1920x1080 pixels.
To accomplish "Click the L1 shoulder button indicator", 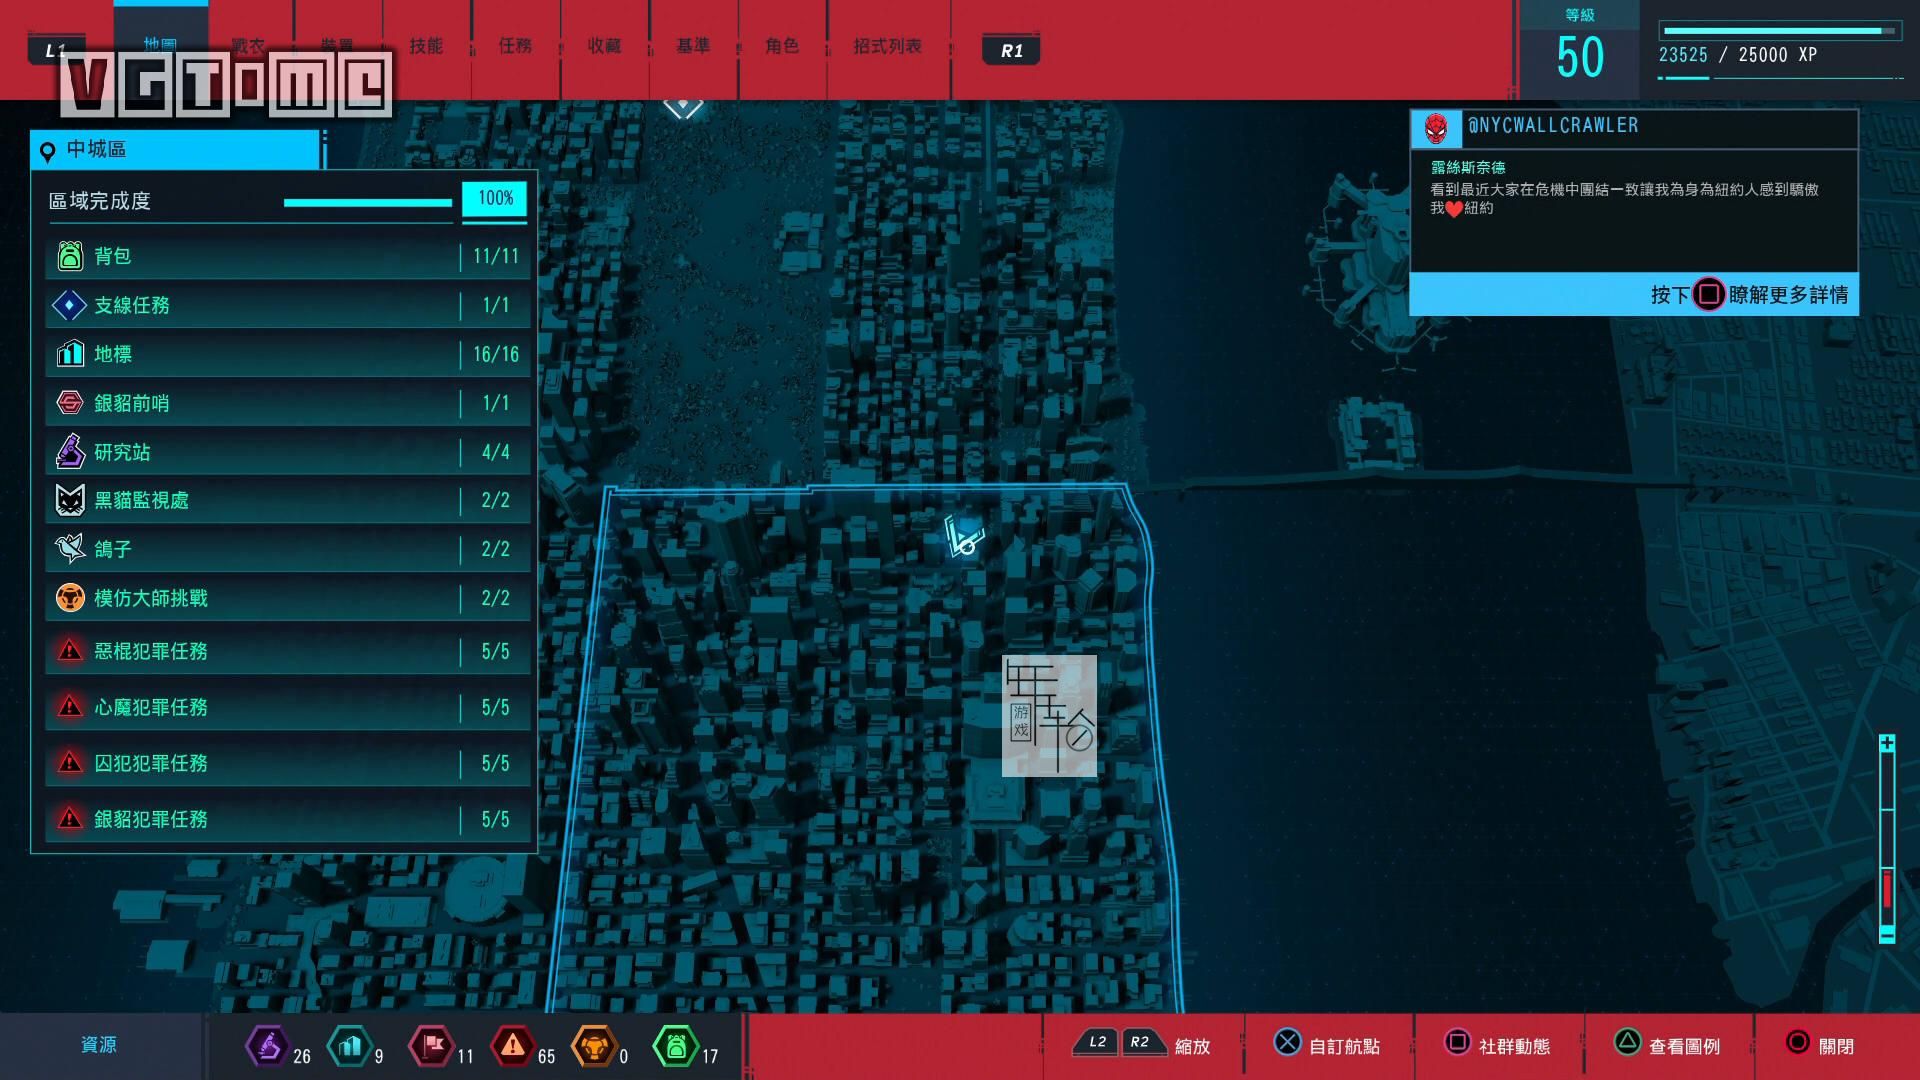I will [55, 50].
